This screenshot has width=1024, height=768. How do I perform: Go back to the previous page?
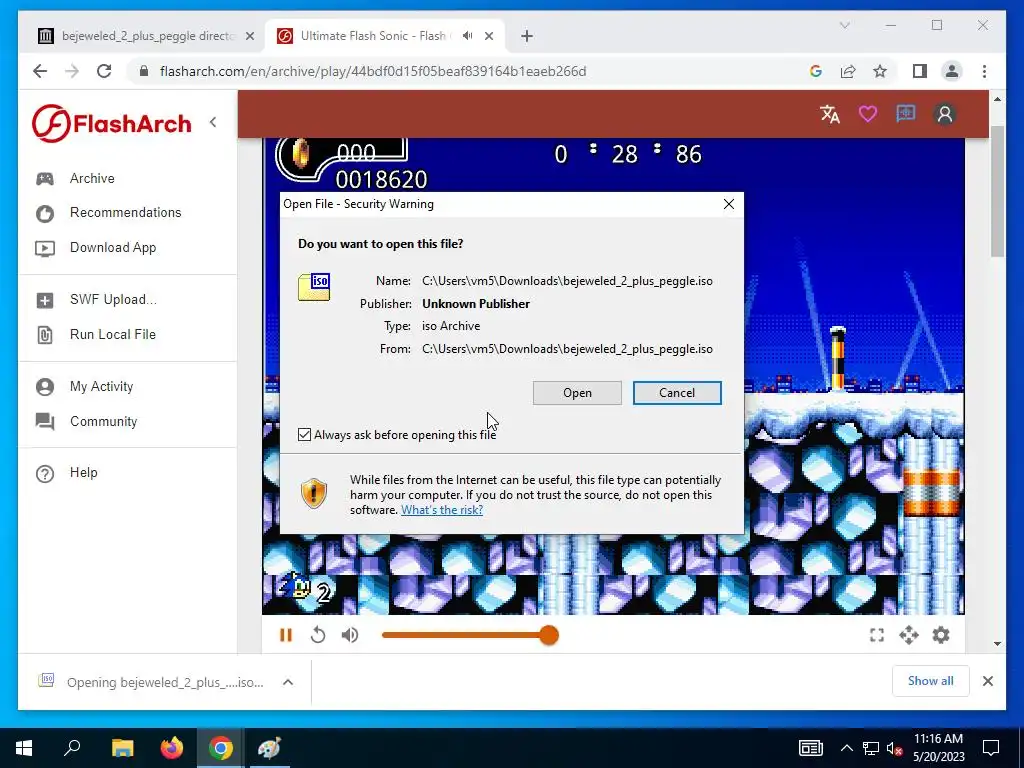(40, 71)
